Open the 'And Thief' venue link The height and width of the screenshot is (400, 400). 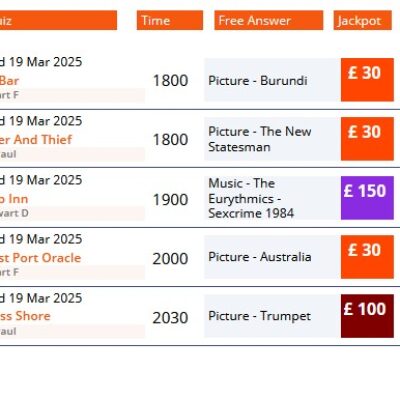(x=36, y=140)
